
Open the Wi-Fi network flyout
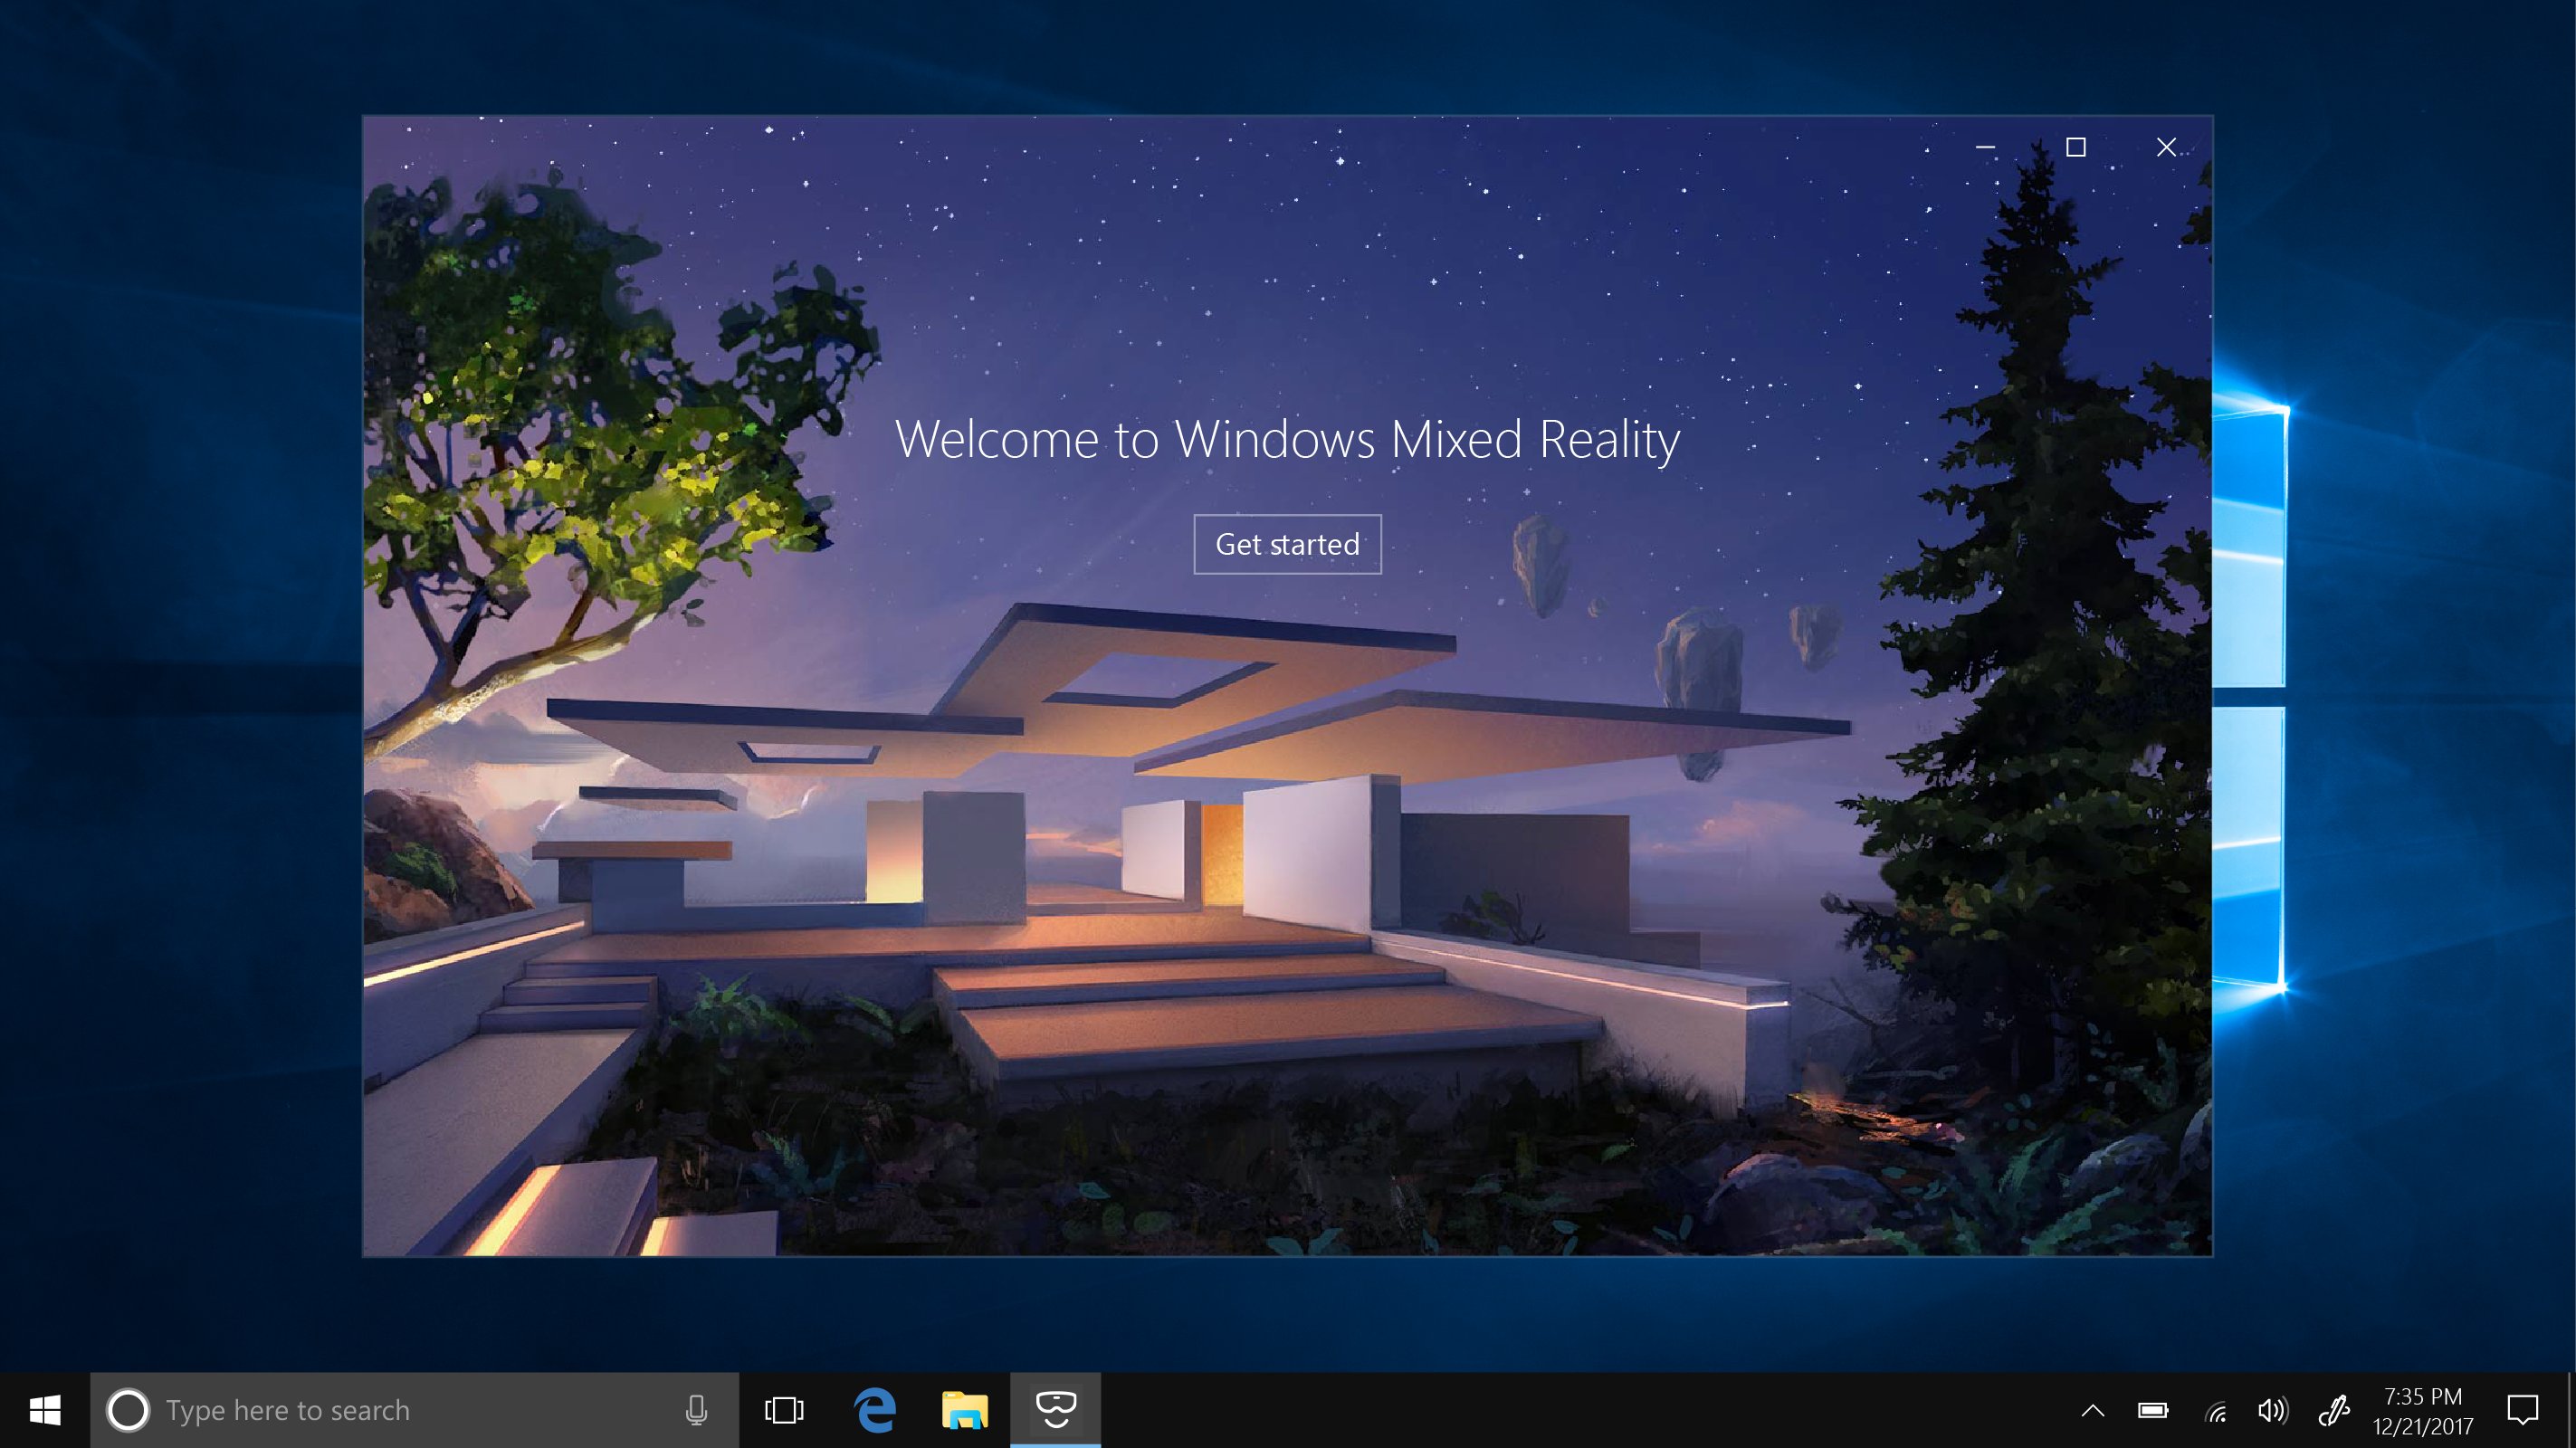point(2216,1411)
